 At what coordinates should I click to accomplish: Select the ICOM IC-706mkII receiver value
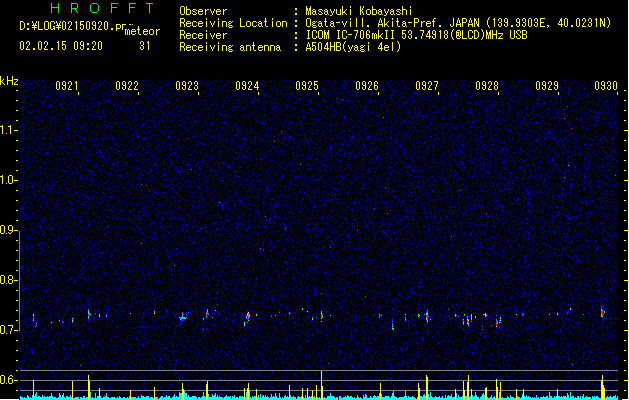point(416,35)
